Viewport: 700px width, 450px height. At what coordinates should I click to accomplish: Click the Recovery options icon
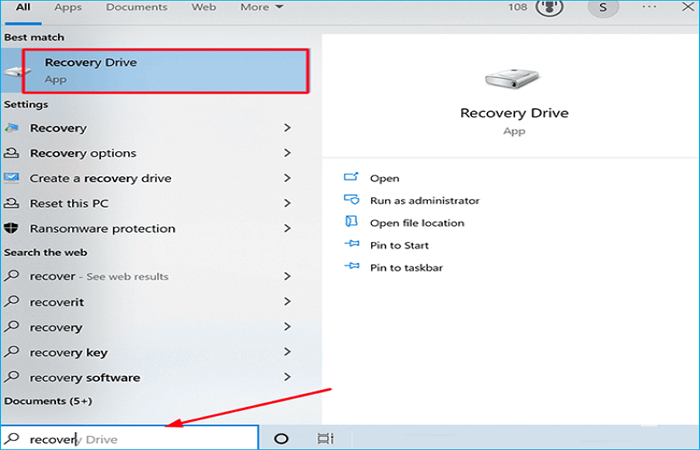coord(11,153)
